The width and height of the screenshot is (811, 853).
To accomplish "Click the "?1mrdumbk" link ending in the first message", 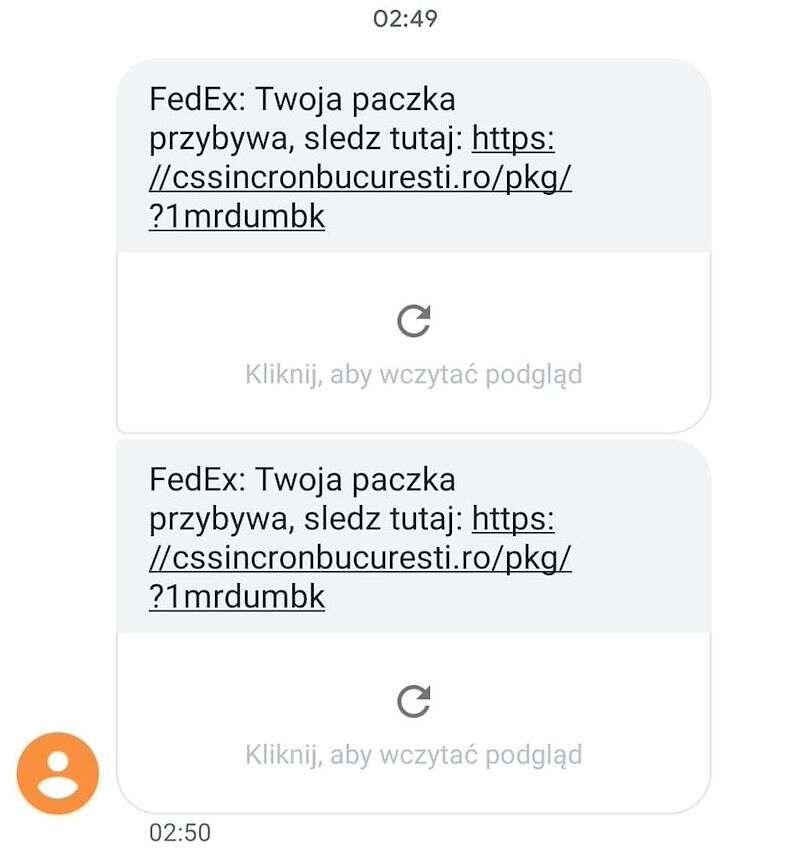I will pos(237,217).
